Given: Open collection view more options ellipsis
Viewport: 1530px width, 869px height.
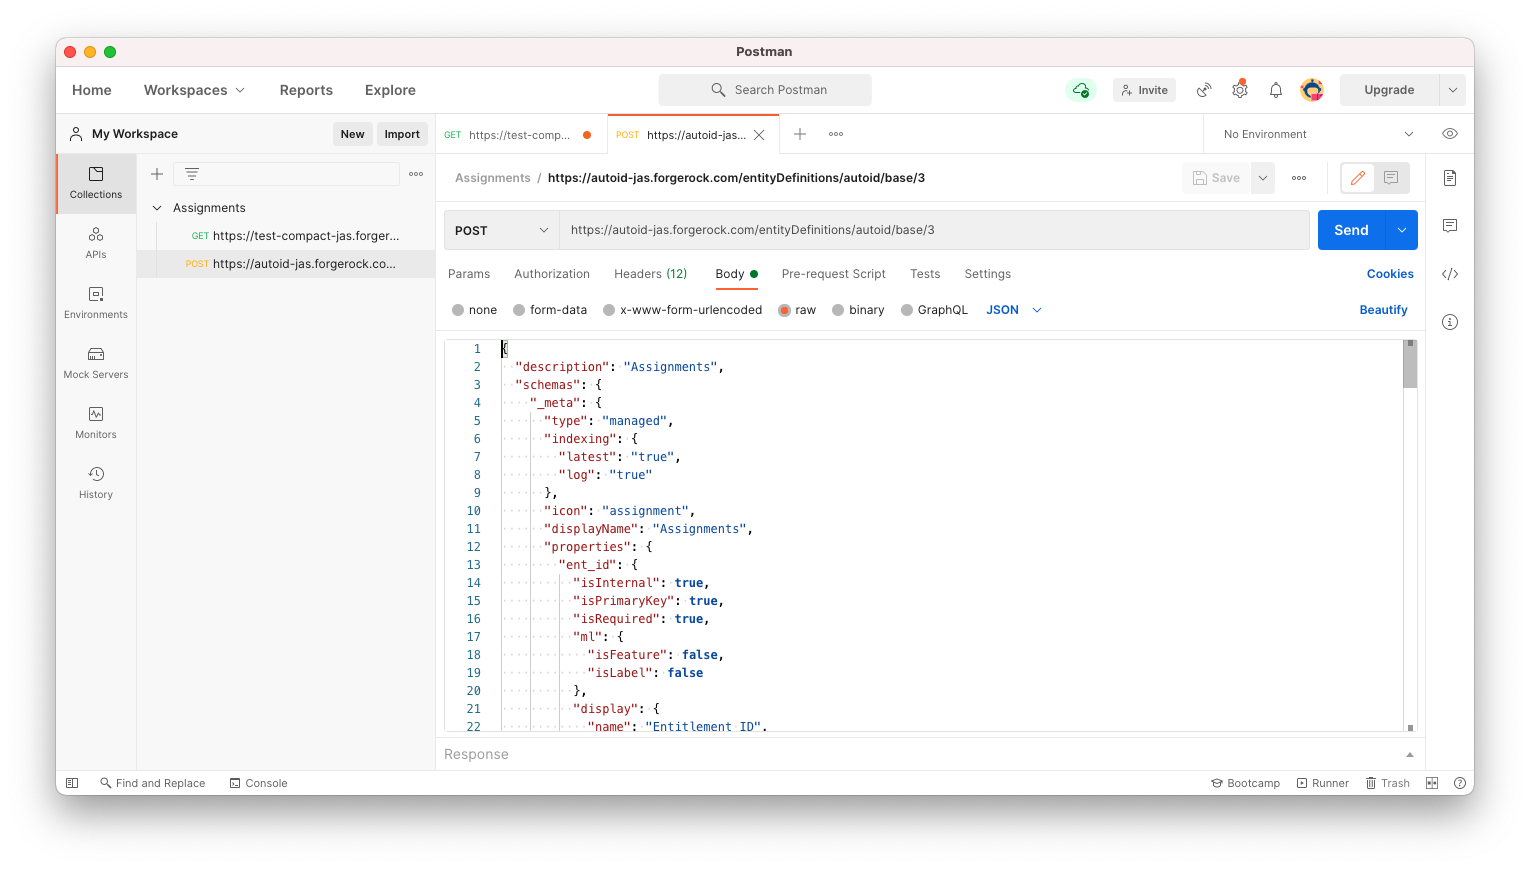Looking at the screenshot, I should tap(416, 174).
